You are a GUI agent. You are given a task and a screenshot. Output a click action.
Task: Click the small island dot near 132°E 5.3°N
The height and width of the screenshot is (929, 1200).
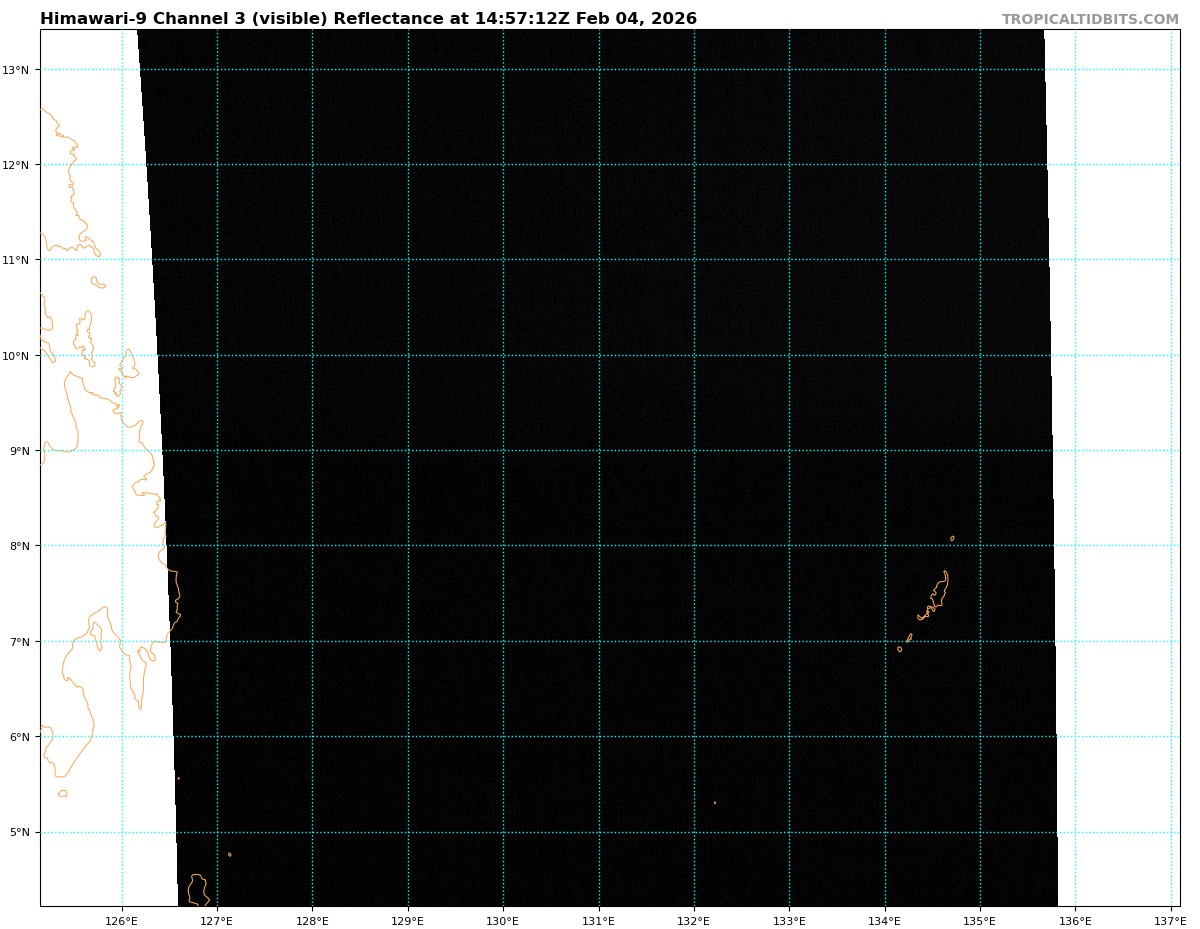[x=715, y=802]
